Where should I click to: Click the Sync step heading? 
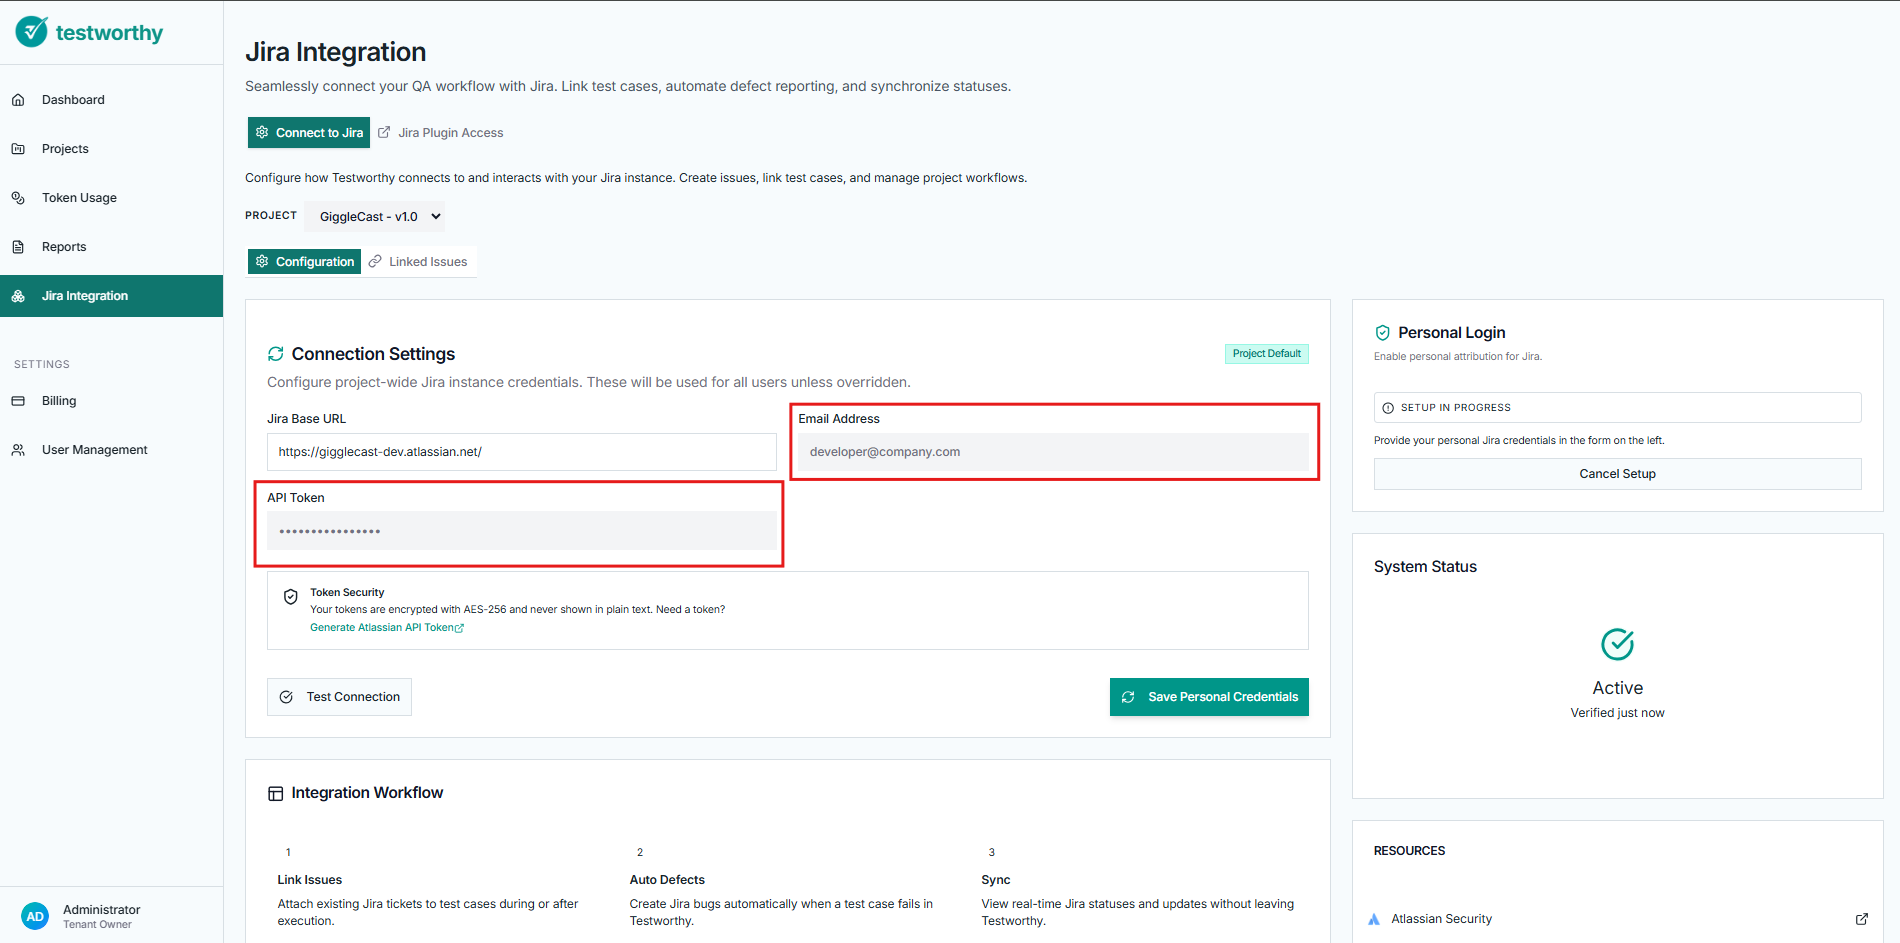tap(996, 880)
